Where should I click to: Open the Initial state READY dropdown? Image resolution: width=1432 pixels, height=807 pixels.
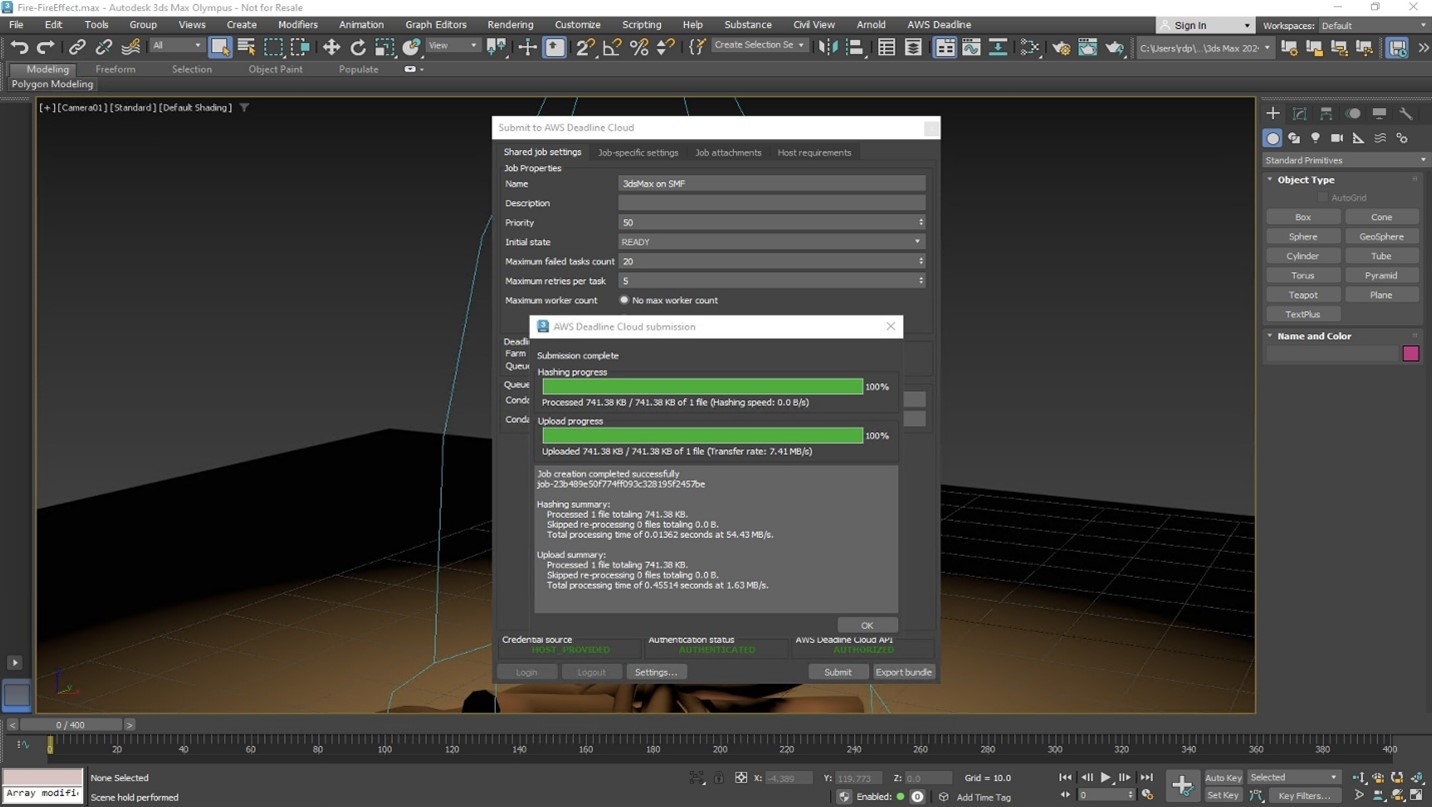[771, 242]
